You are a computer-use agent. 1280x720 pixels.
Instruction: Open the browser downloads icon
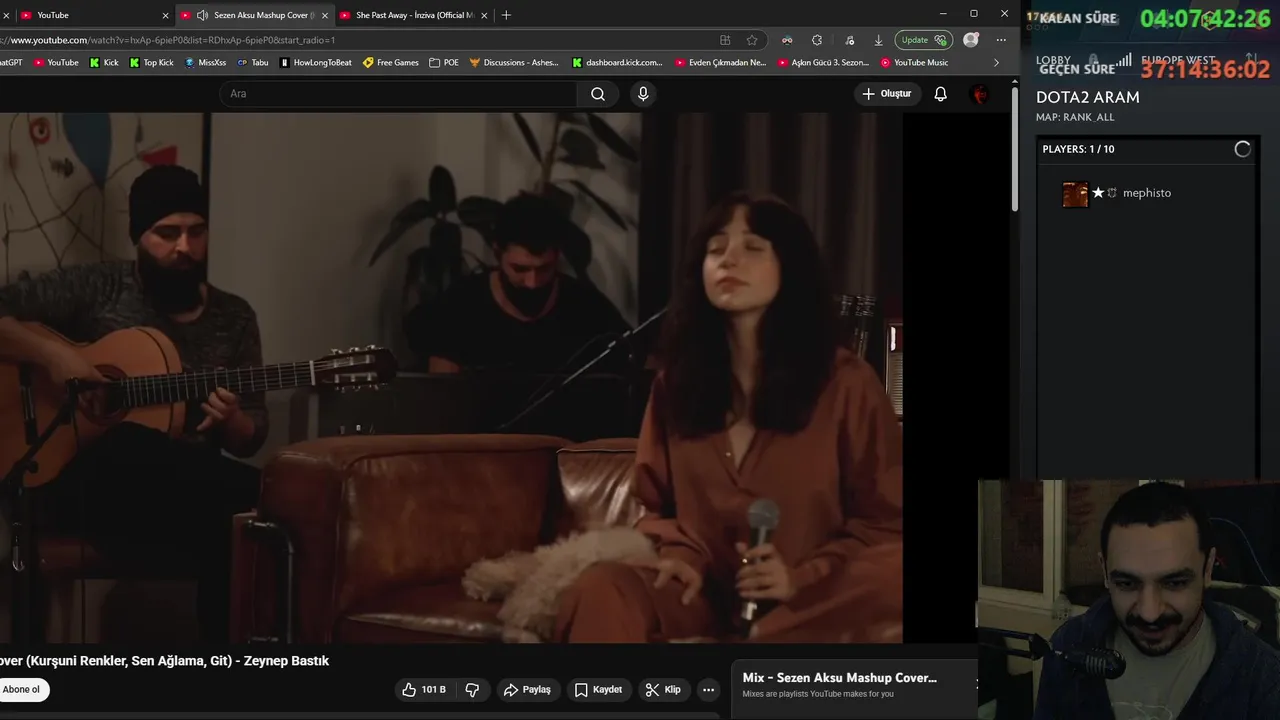tap(878, 40)
